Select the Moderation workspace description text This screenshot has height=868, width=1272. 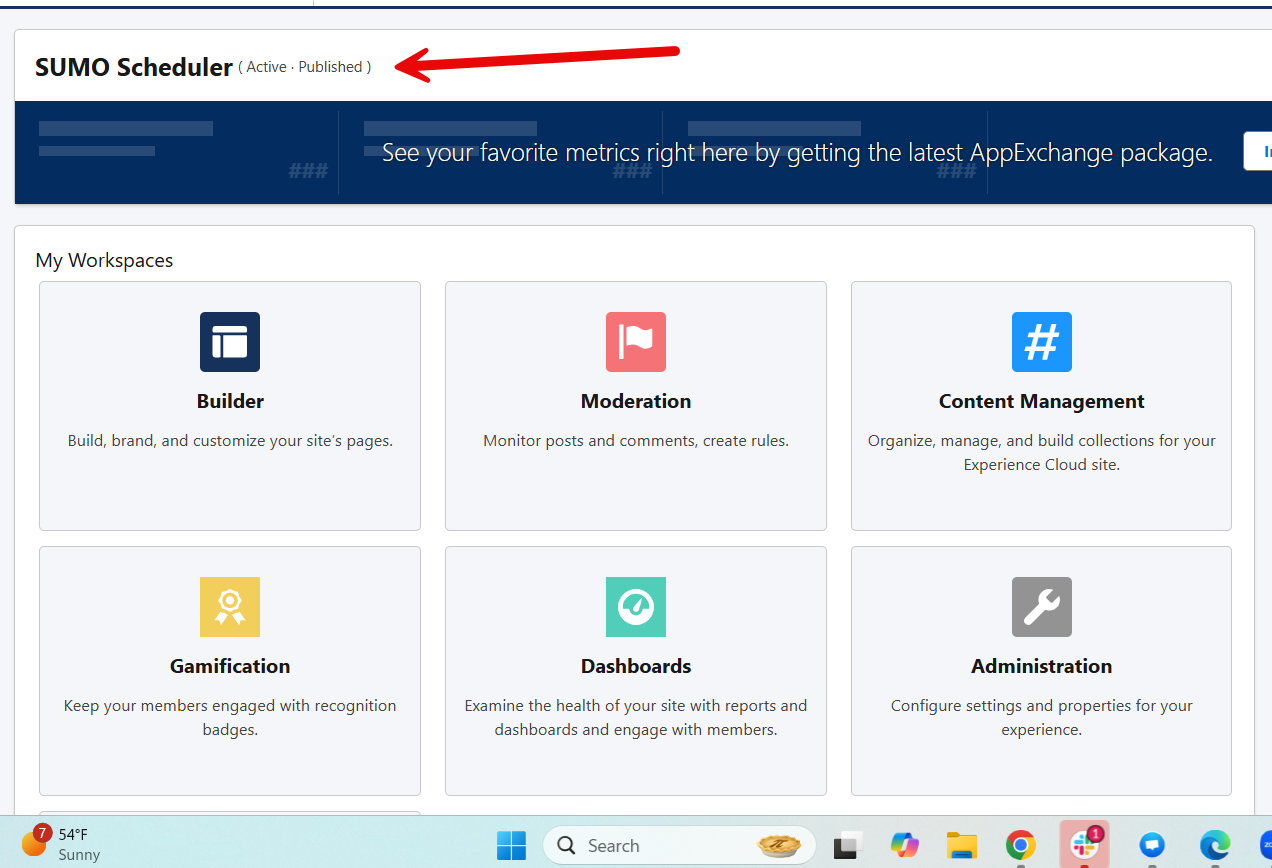pos(636,441)
